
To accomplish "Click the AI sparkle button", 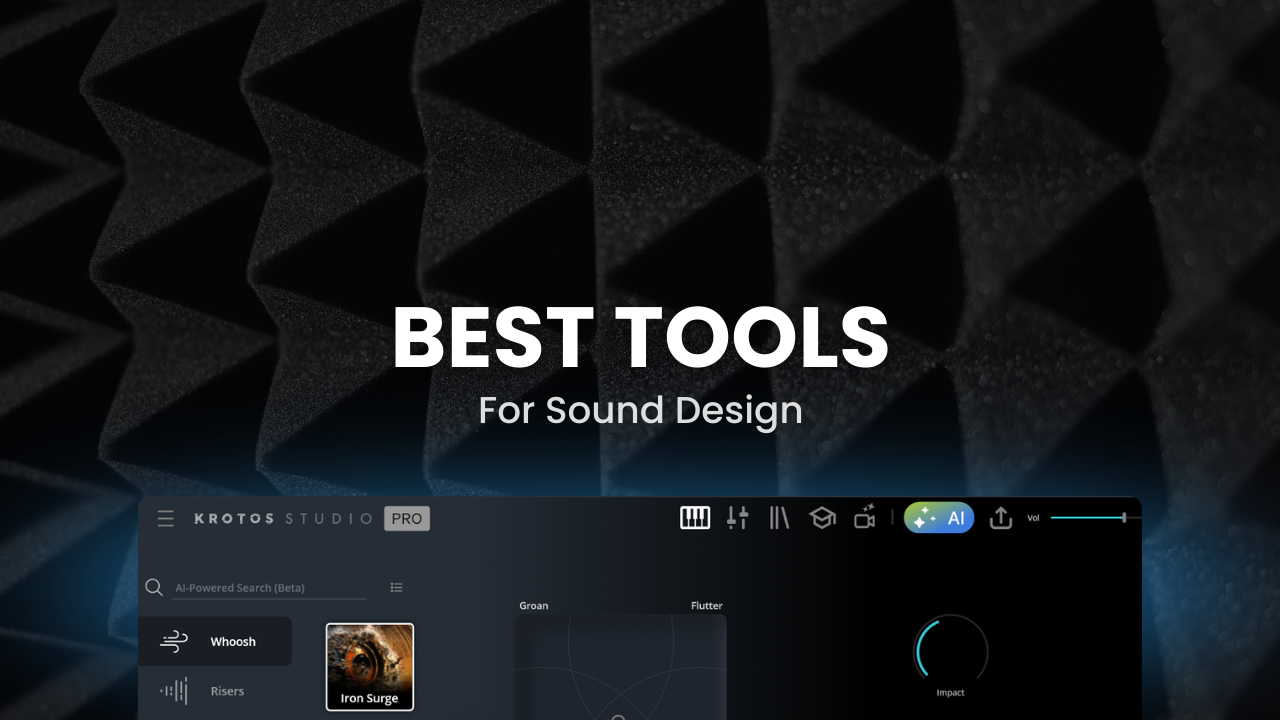I will tap(939, 517).
